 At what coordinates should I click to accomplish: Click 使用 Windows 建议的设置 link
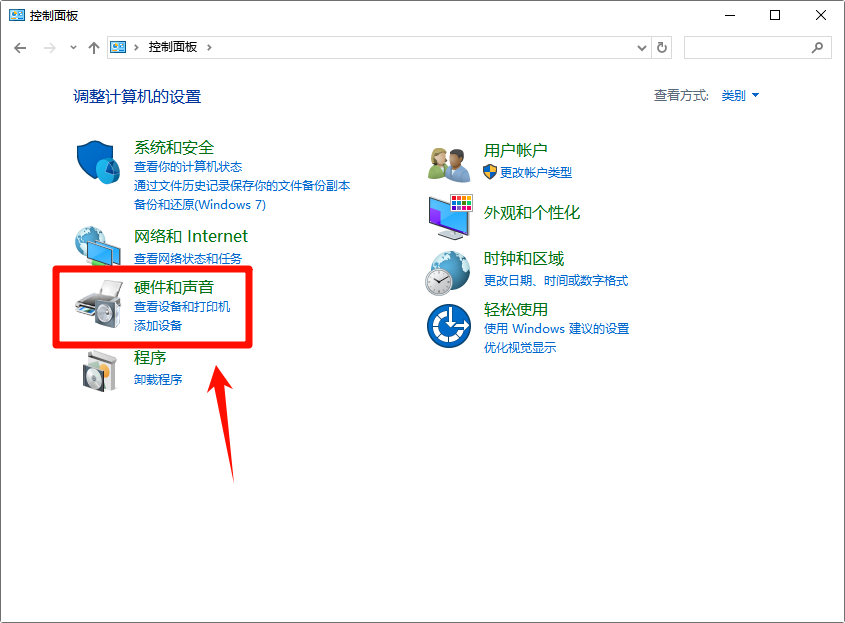pyautogui.click(x=556, y=328)
